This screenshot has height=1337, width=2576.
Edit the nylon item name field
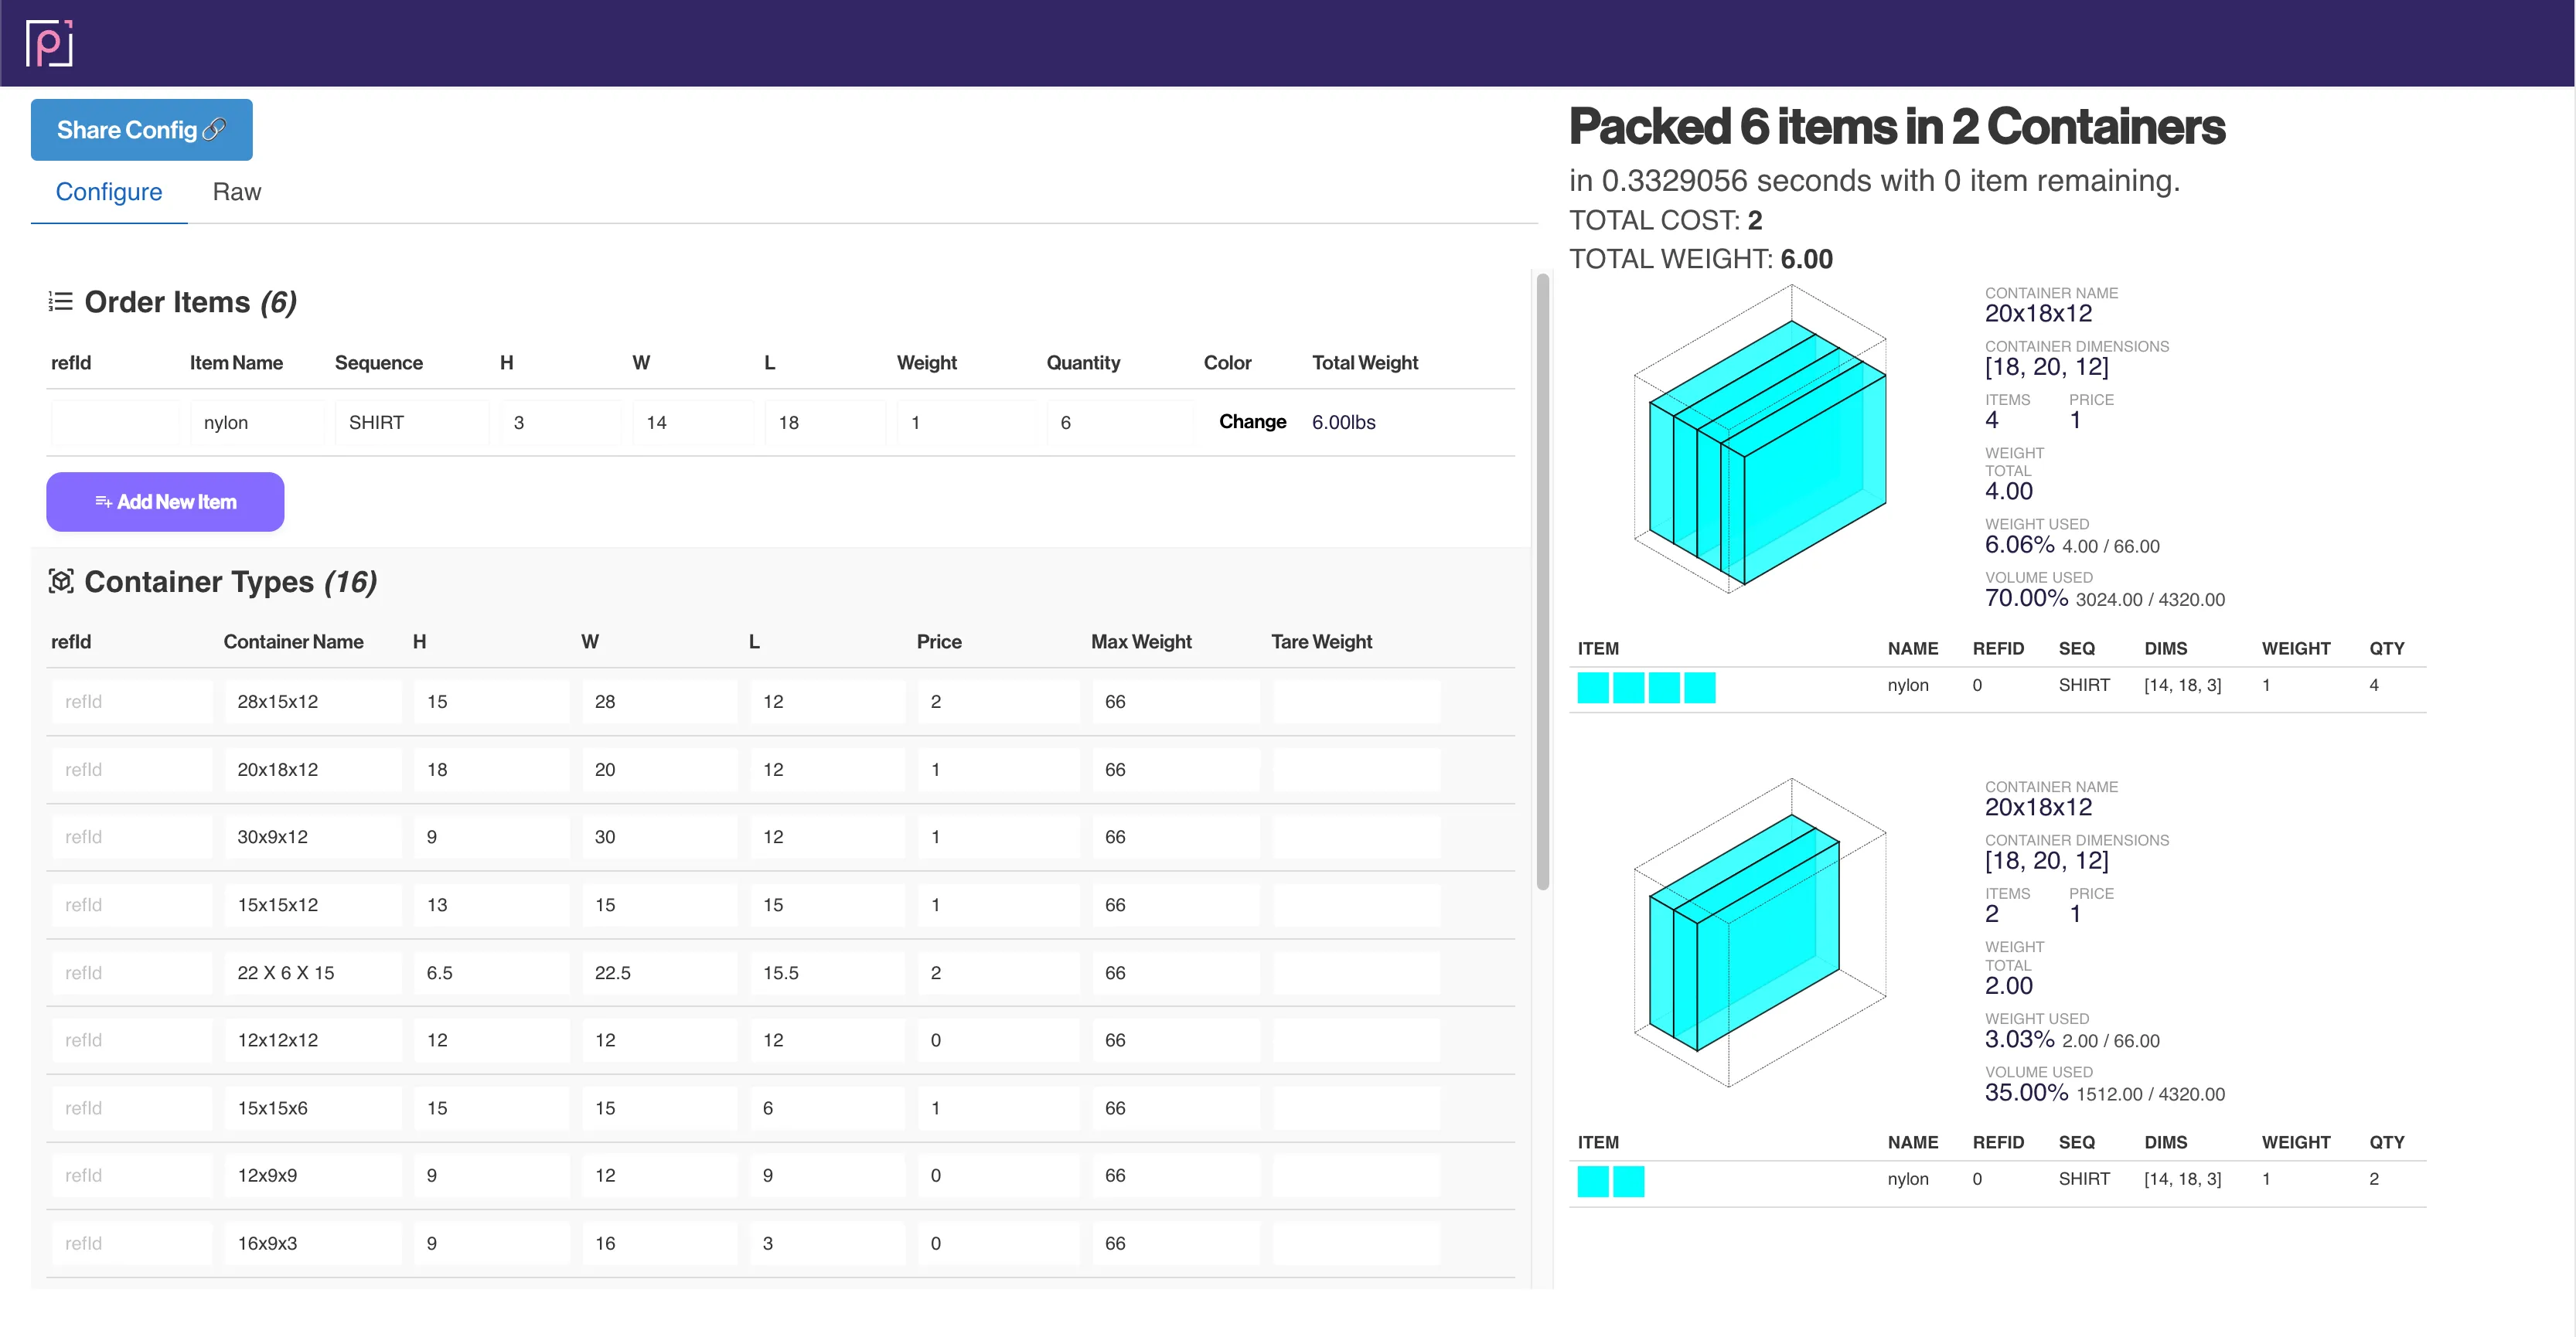(257, 422)
